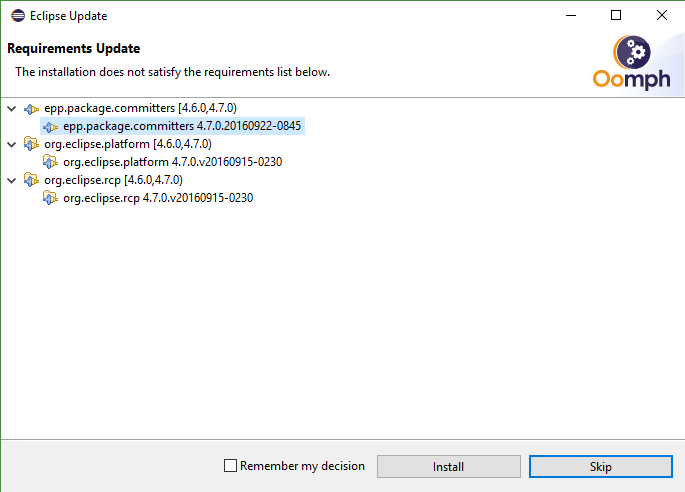Screen dimensions: 685x492
Task: Maximize the Eclipse Update window
Action: coord(616,15)
